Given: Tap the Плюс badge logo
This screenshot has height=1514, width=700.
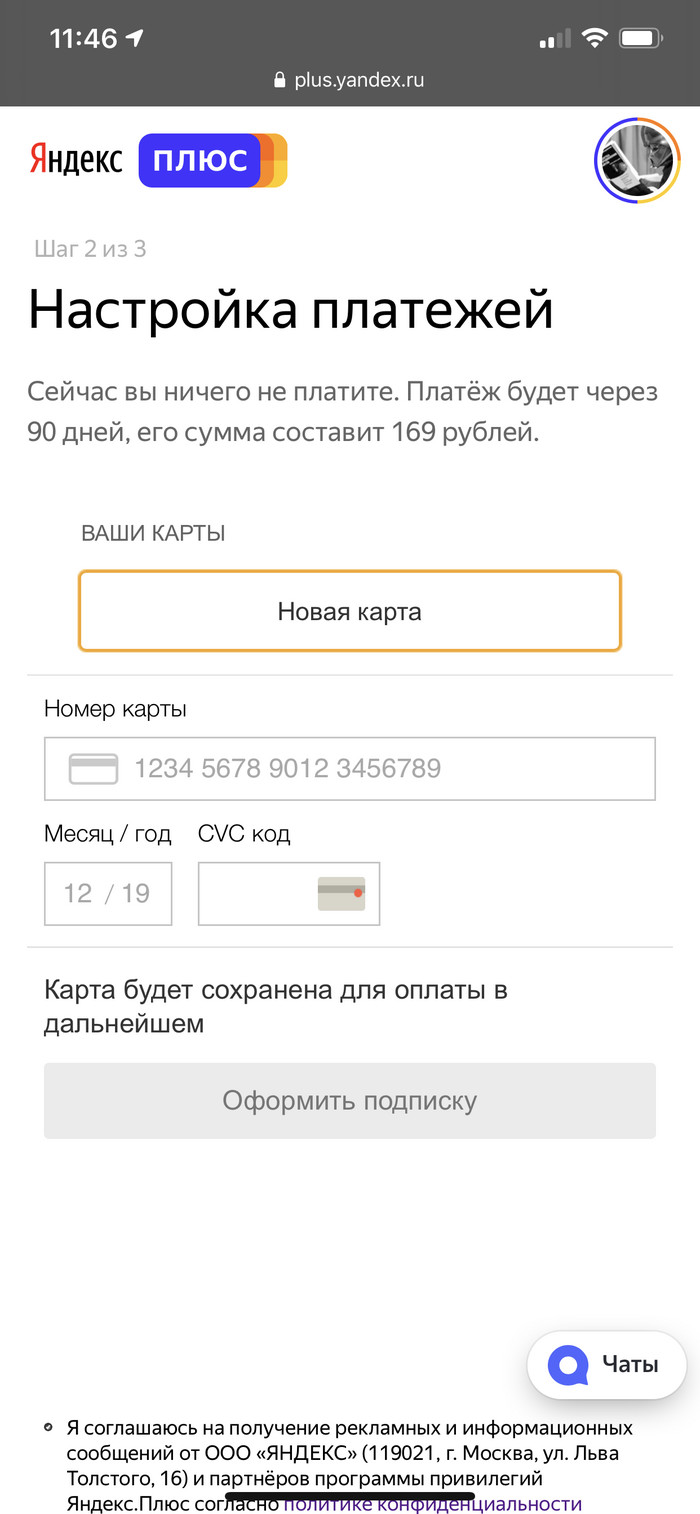Looking at the screenshot, I should (212, 160).
